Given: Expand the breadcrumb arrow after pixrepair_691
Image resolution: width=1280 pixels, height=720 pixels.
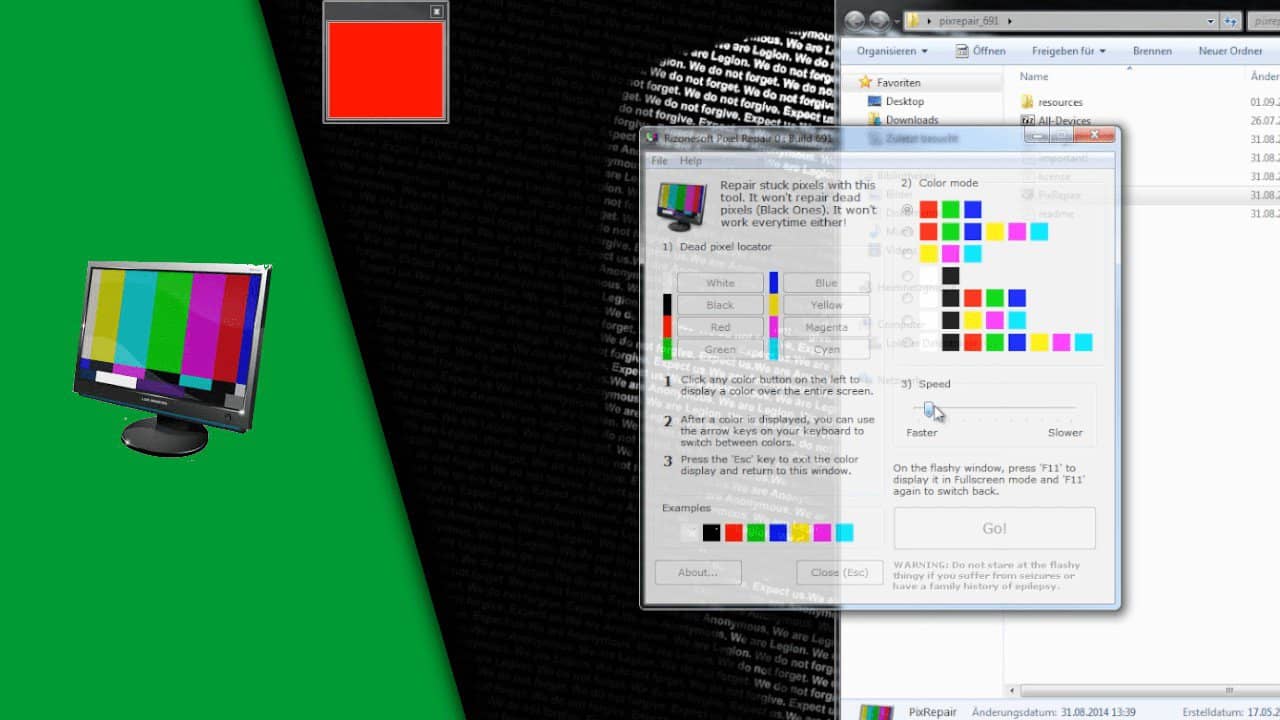Looking at the screenshot, I should pos(1009,21).
